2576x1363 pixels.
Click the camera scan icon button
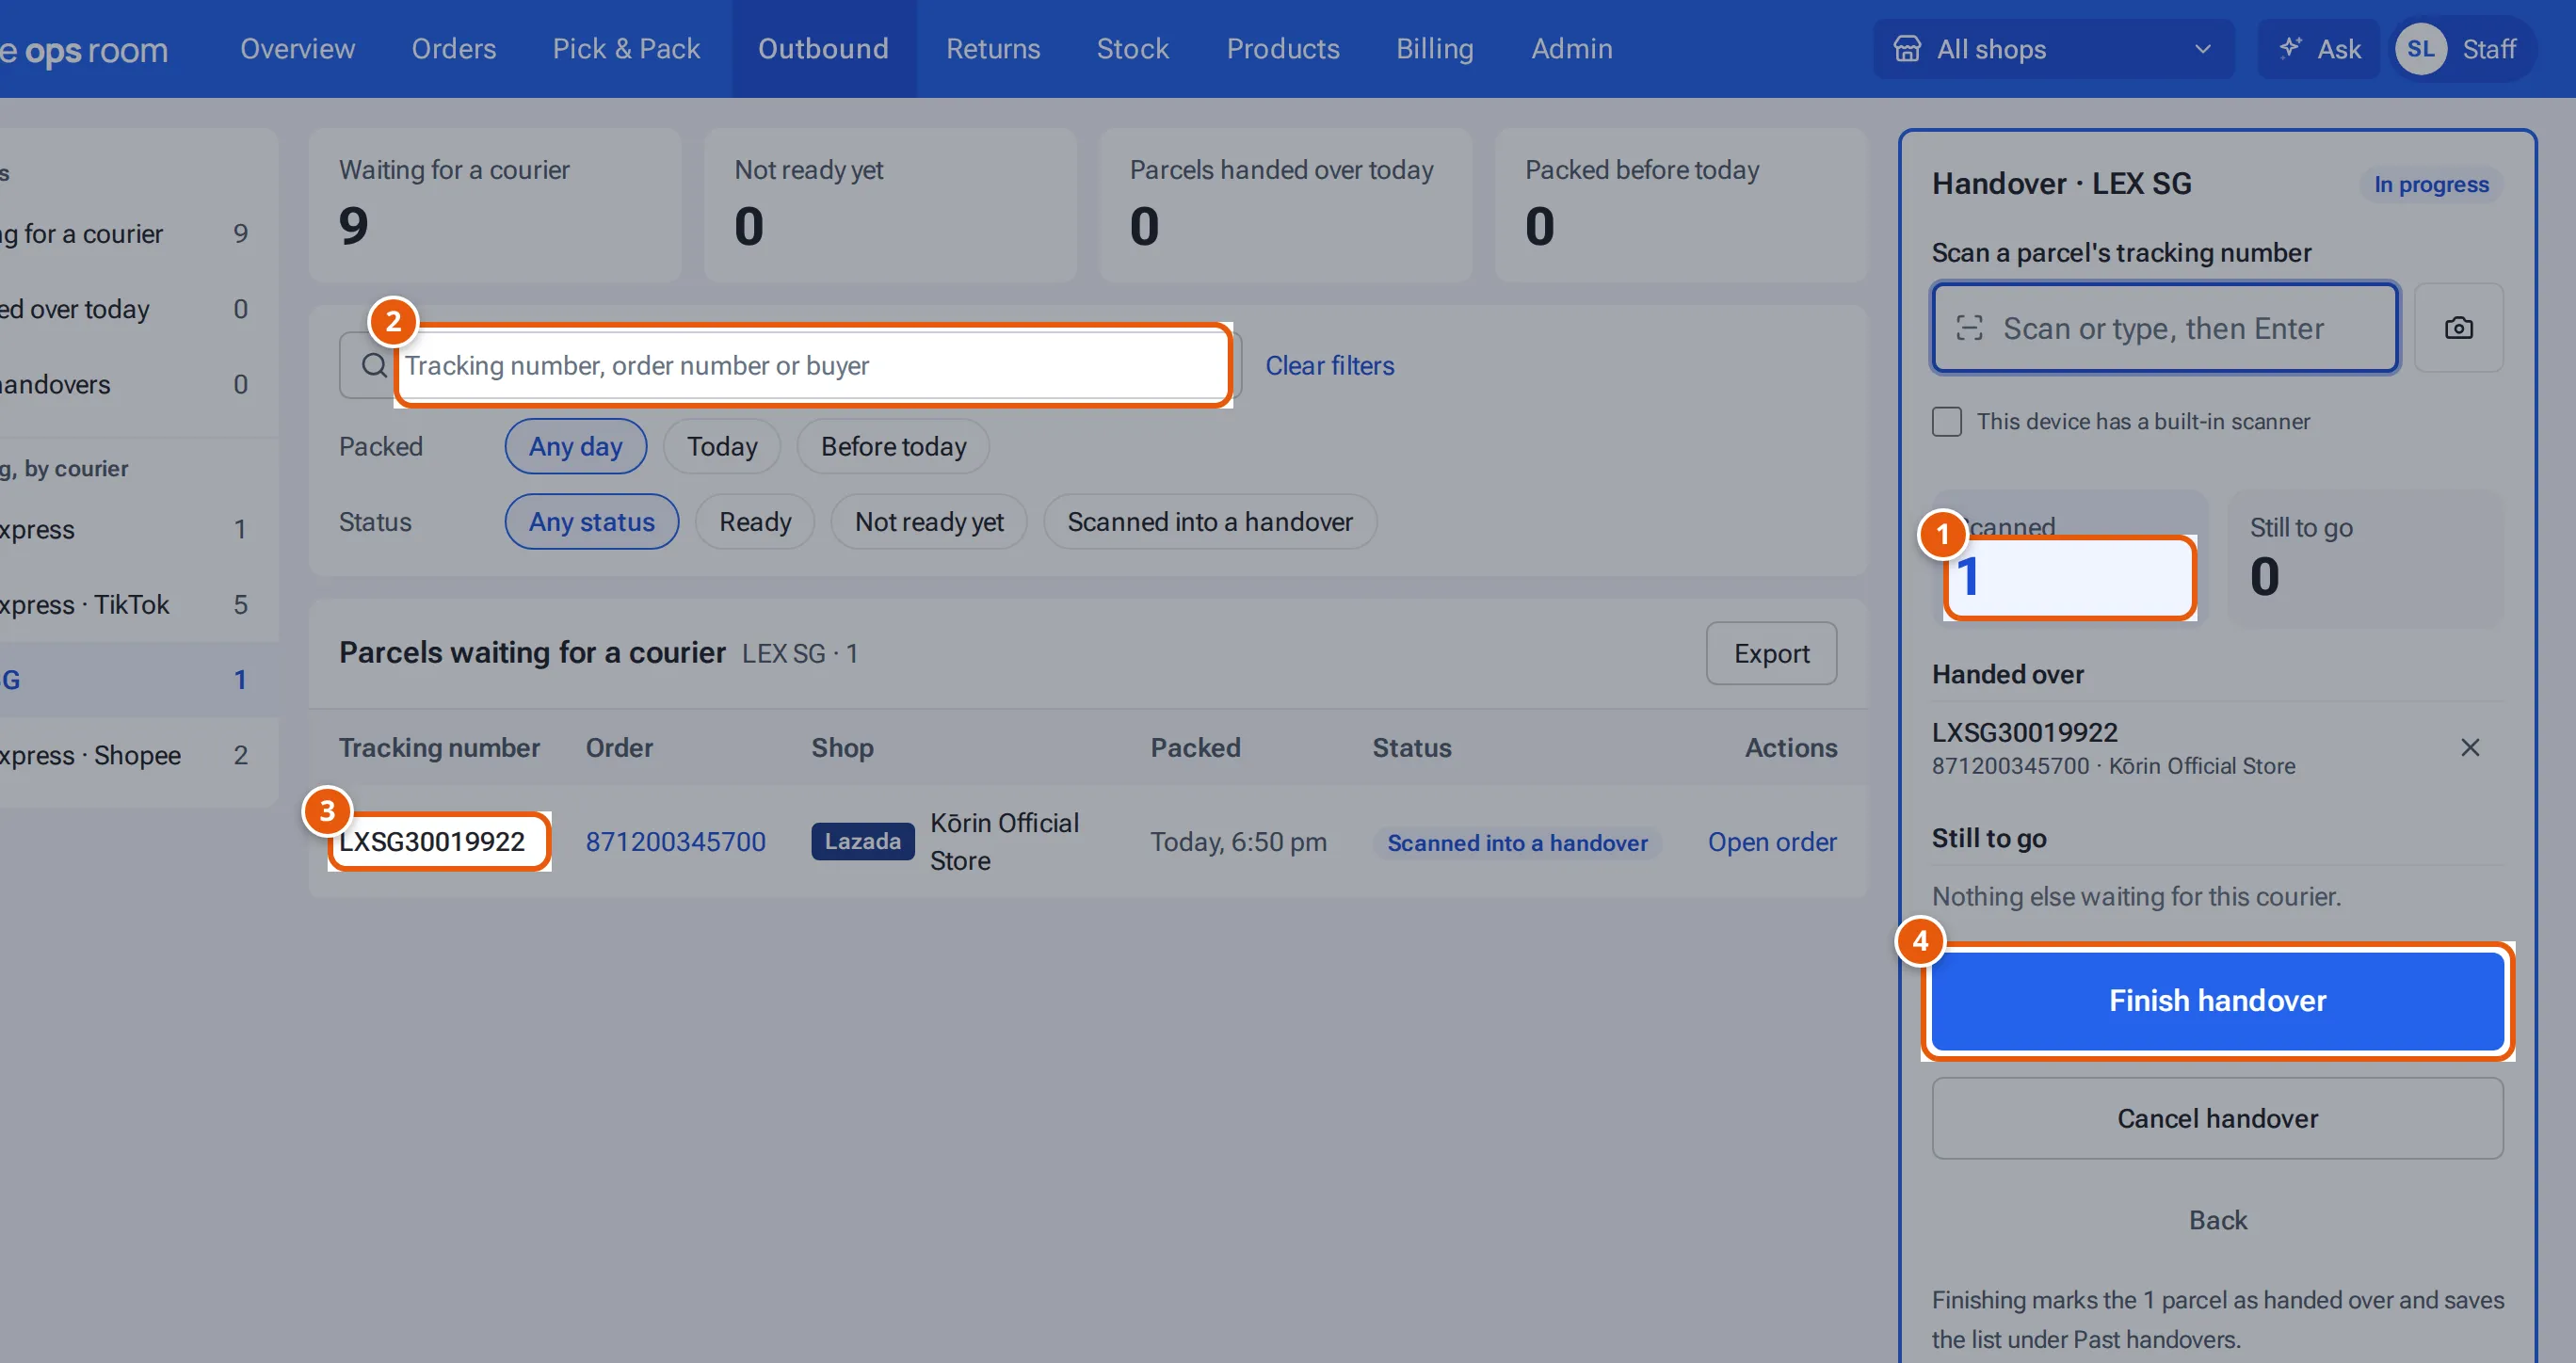2458,328
